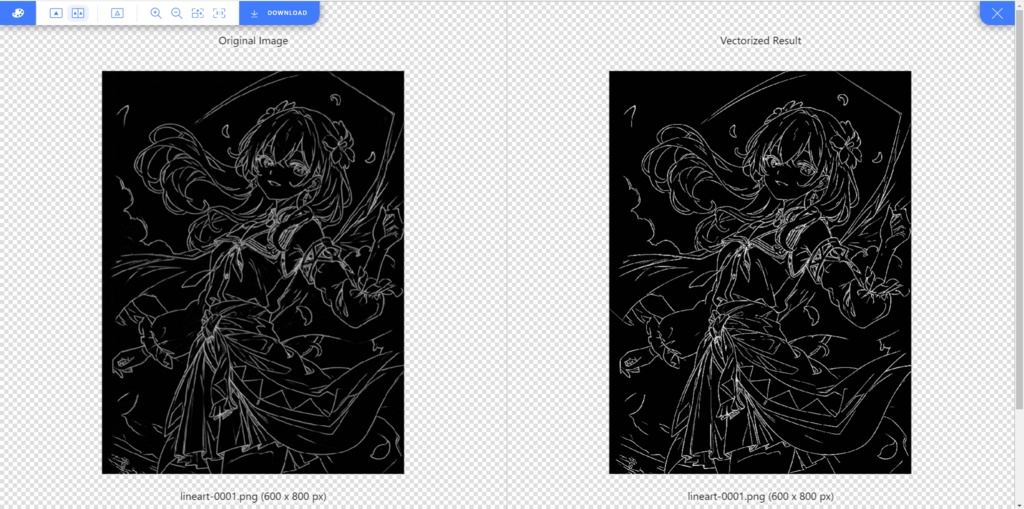Click the vectorized result image
This screenshot has width=1024, height=509.
[760, 272]
